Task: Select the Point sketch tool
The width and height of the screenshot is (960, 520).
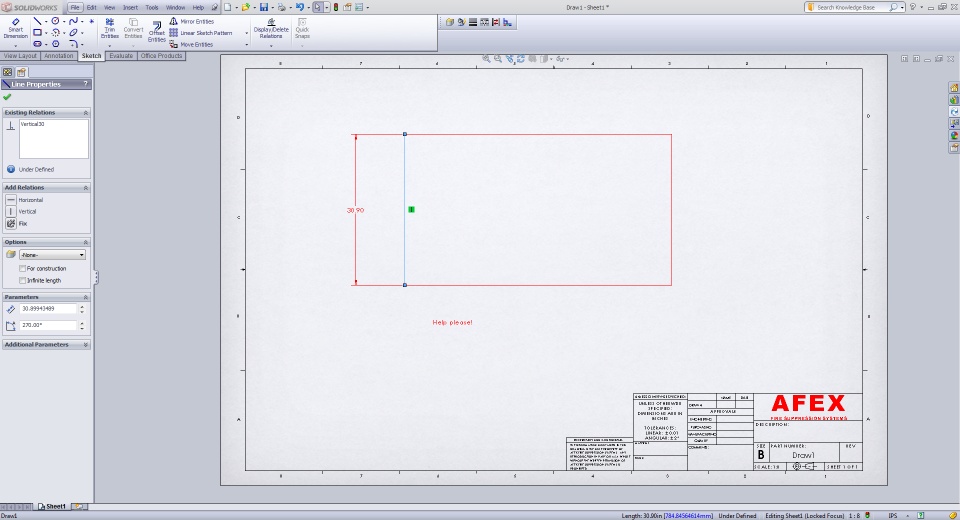Action: coord(91,21)
